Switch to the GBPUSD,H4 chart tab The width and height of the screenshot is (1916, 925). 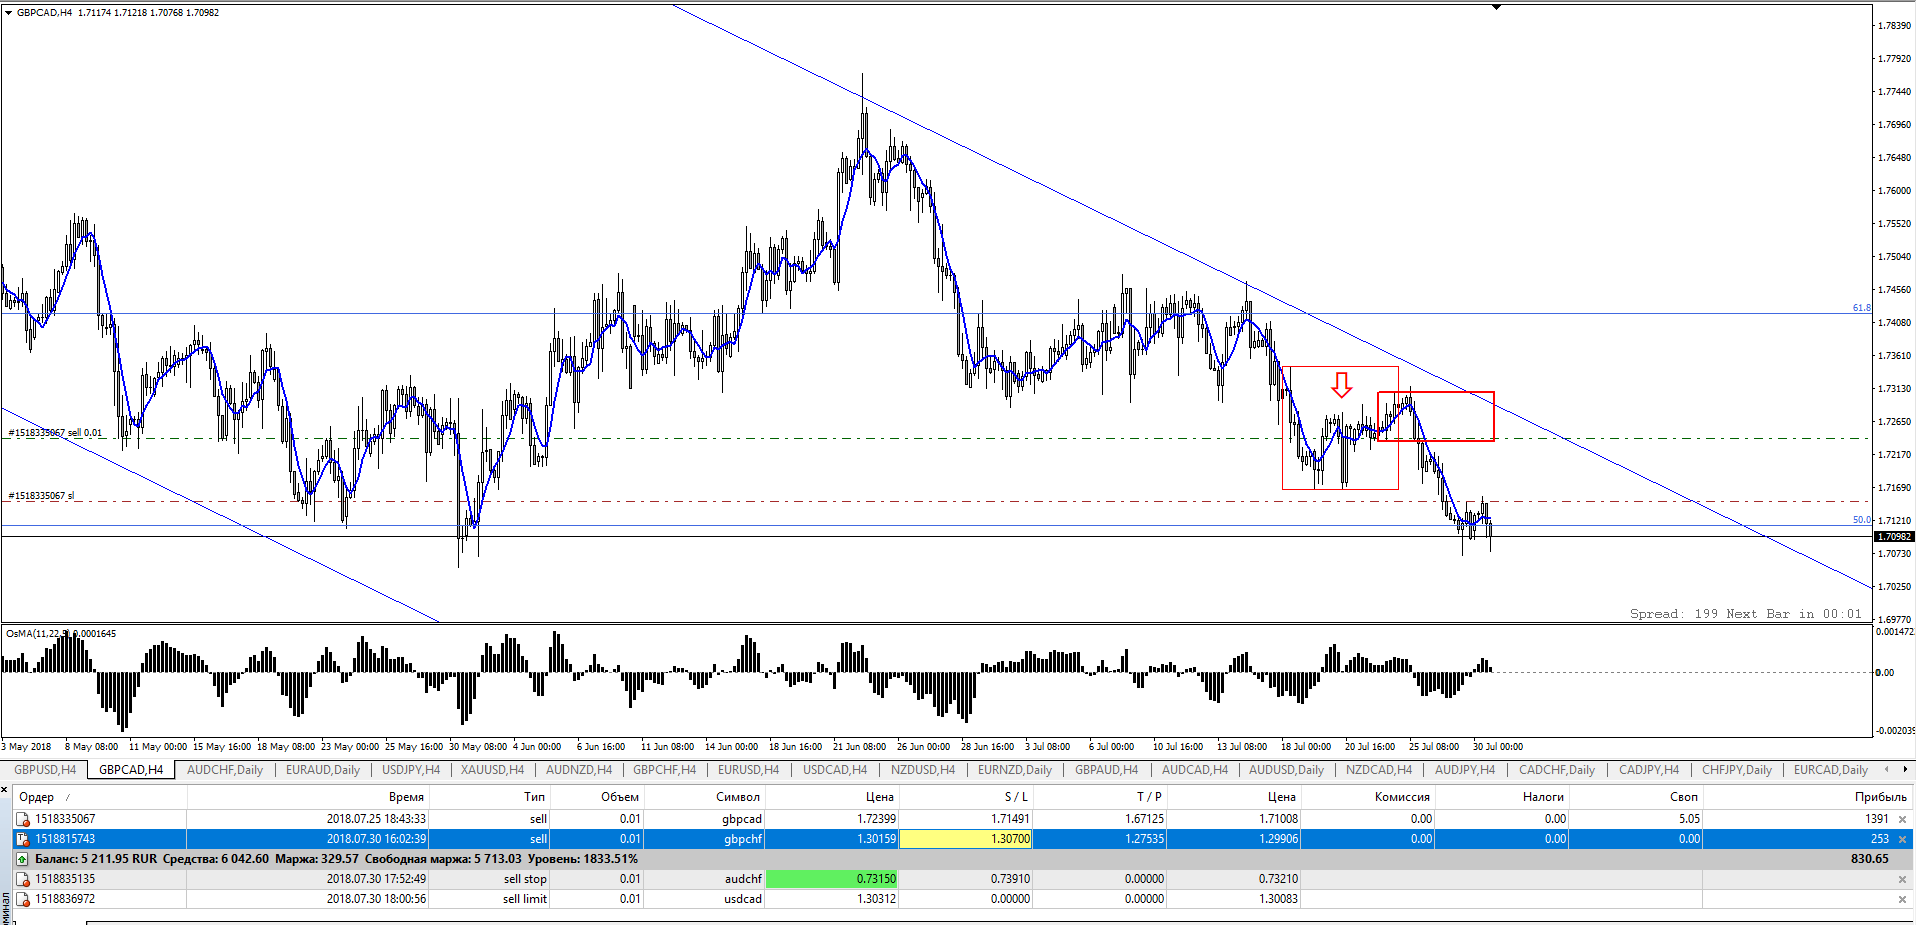tap(45, 770)
